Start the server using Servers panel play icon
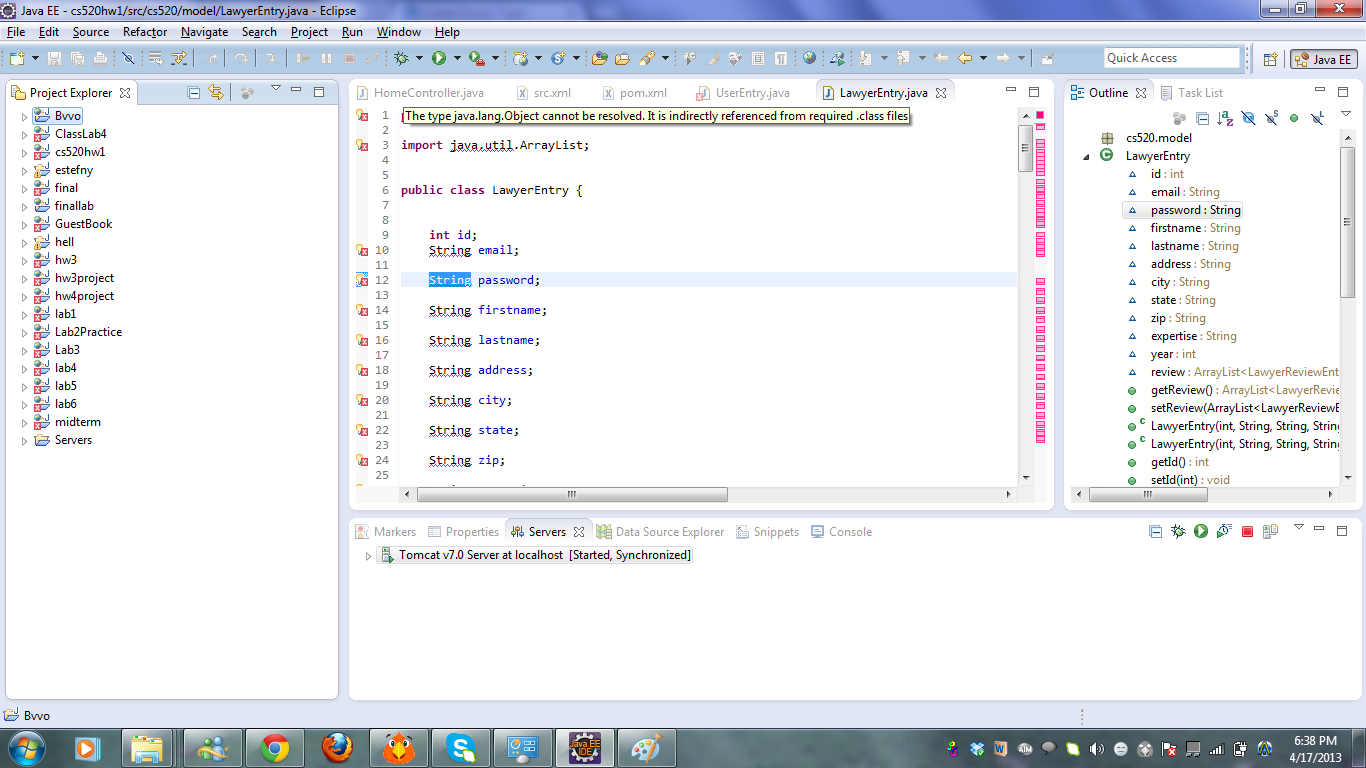This screenshot has width=1366, height=768. (x=1201, y=532)
